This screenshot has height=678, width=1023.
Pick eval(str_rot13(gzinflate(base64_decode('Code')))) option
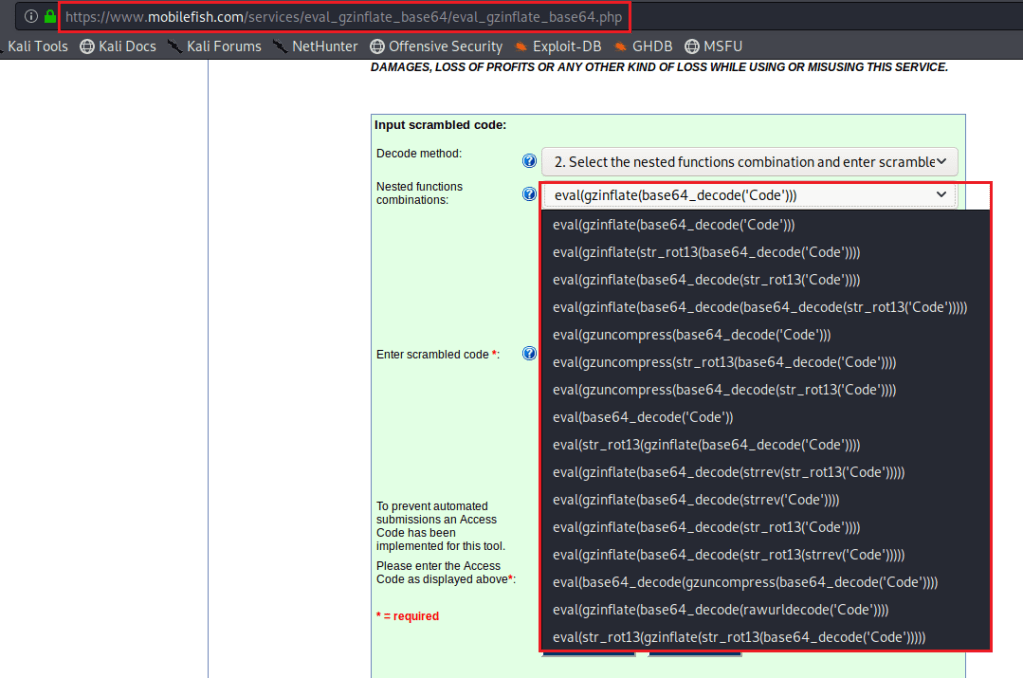coord(706,445)
